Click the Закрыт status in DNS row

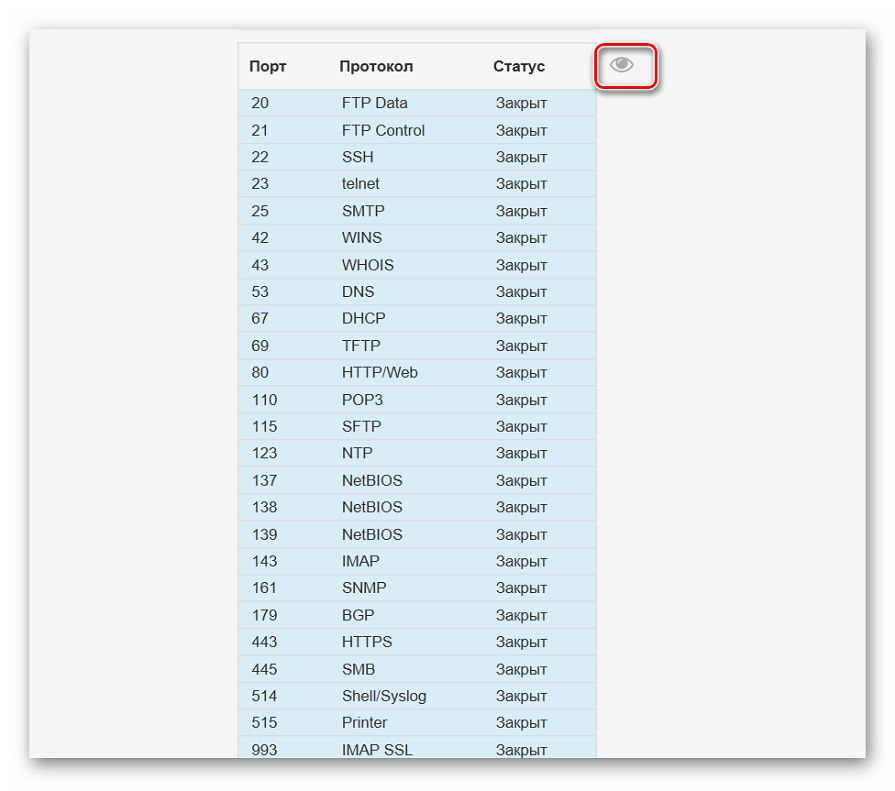pos(521,292)
